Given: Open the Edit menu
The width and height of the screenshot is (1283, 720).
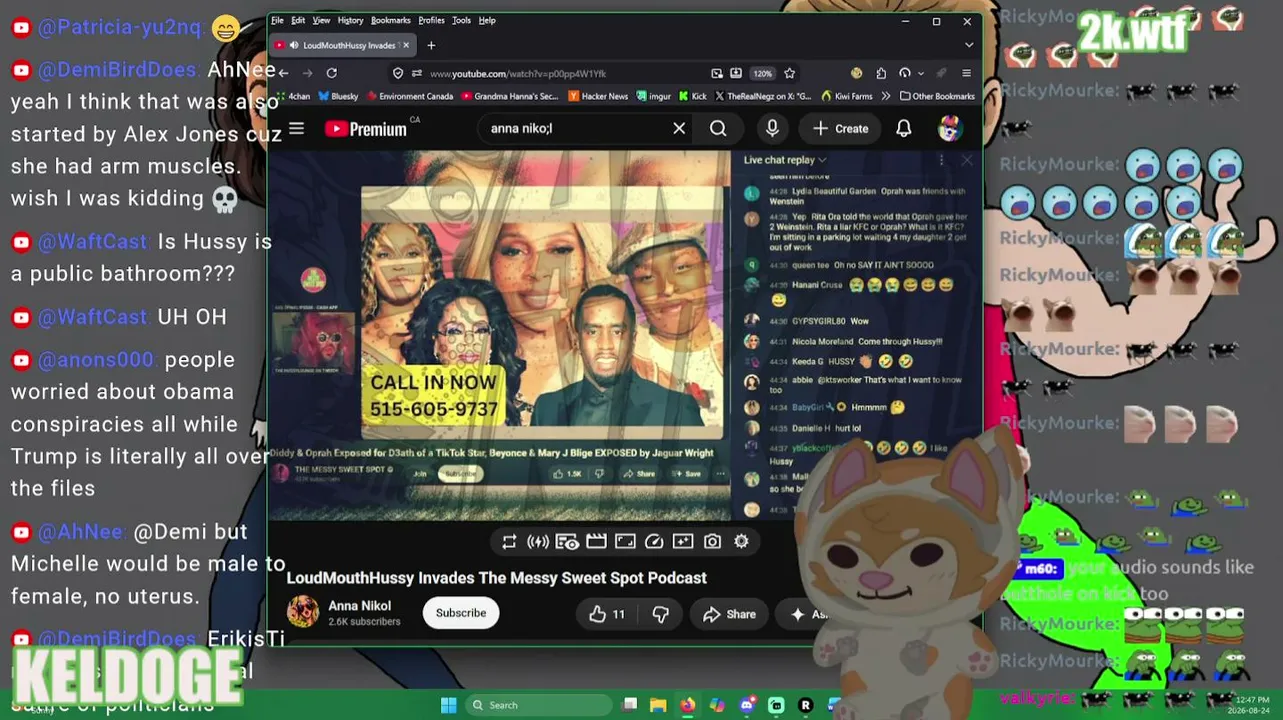Looking at the screenshot, I should 298,20.
